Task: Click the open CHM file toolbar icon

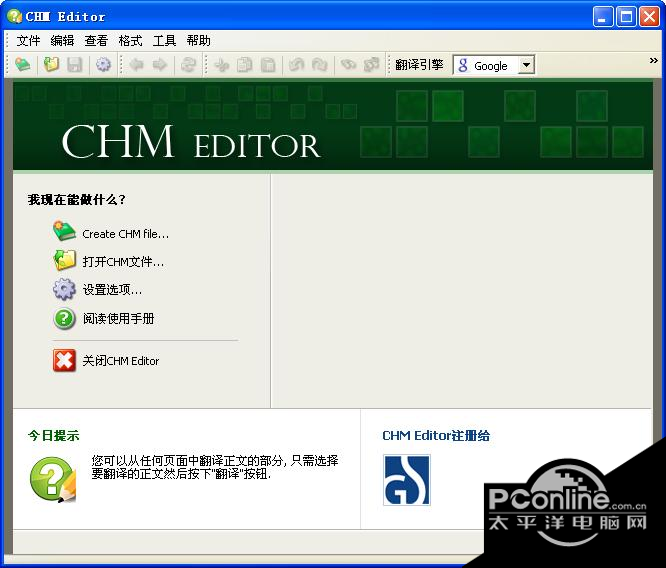Action: pos(51,65)
